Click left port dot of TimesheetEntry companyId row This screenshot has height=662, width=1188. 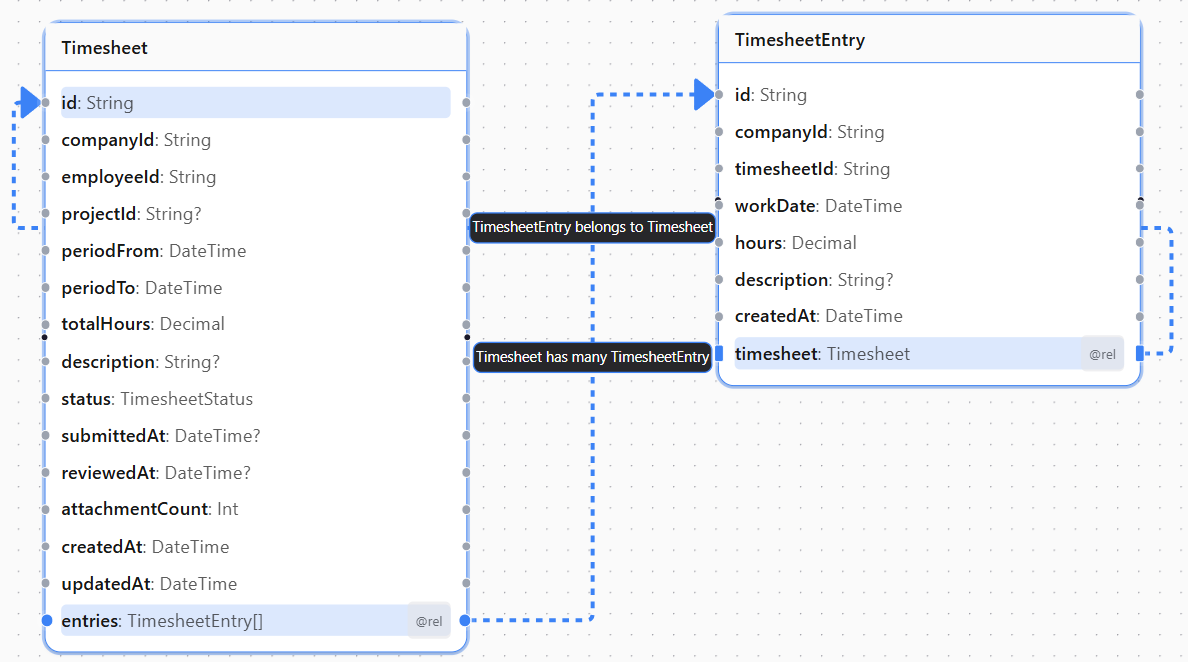point(719,132)
